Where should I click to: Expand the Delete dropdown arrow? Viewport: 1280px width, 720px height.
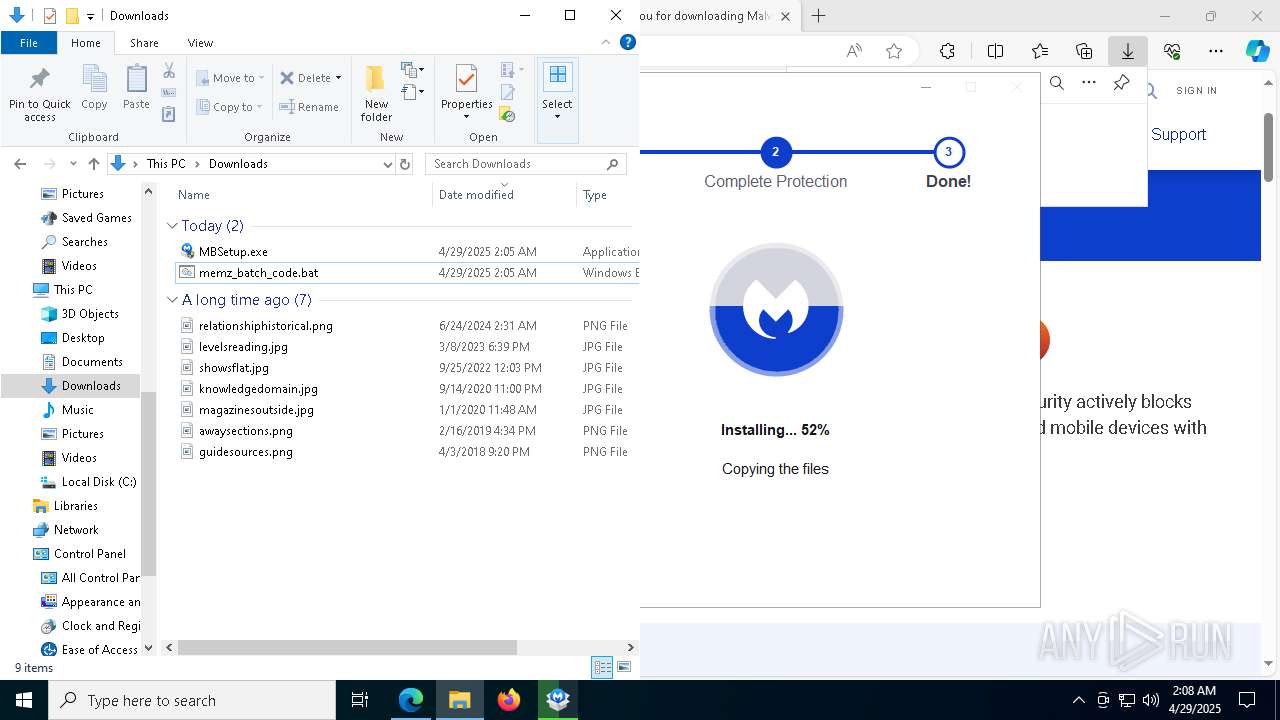pos(338,78)
